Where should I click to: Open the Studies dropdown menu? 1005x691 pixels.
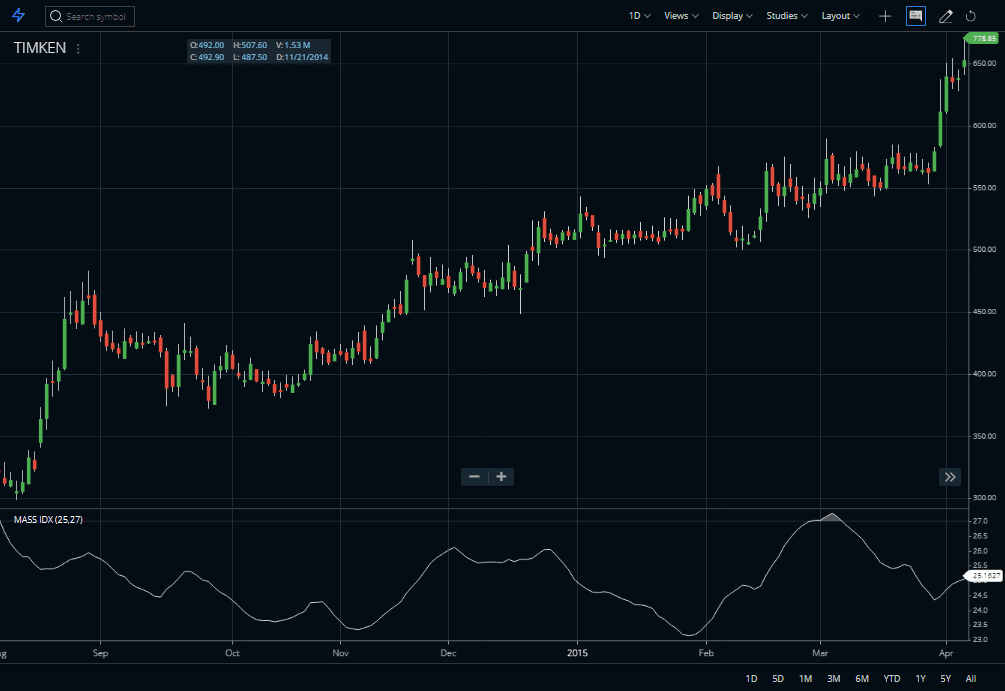coord(786,15)
